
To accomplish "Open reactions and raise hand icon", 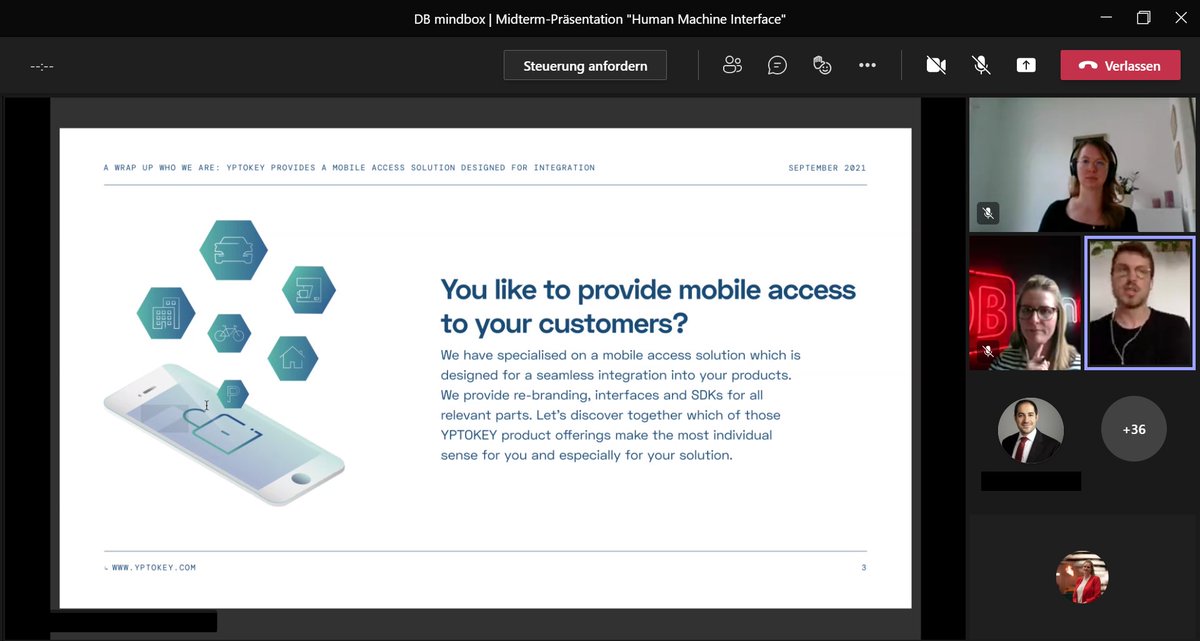I will 822,66.
